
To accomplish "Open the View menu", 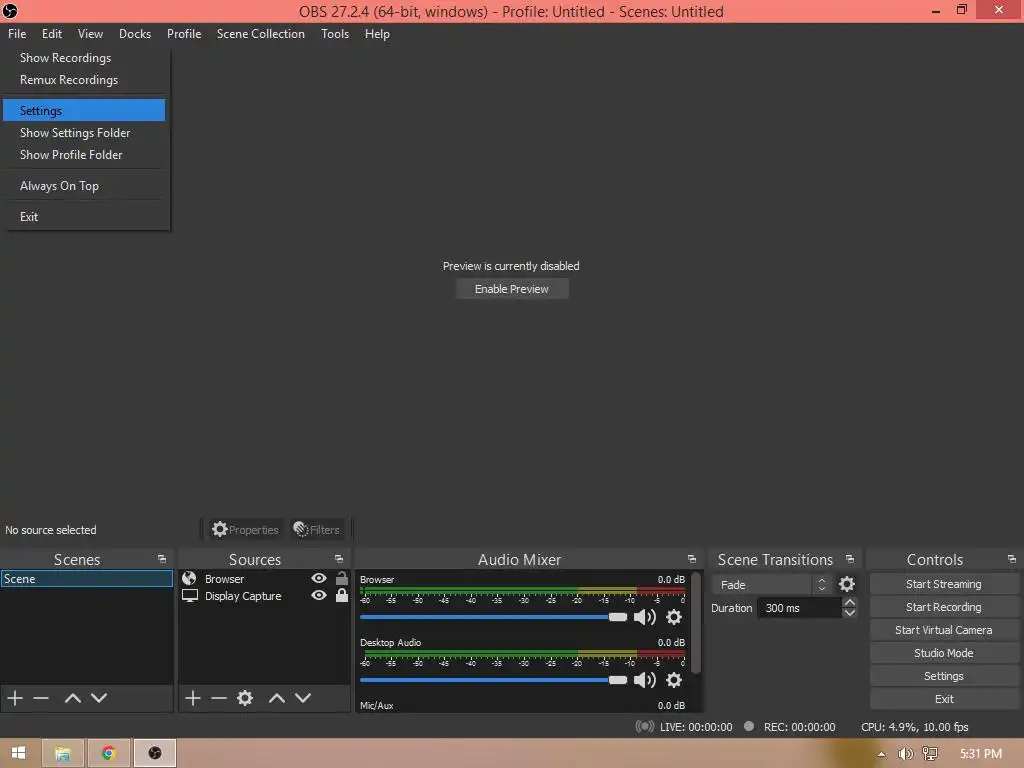I will pyautogui.click(x=90, y=33).
